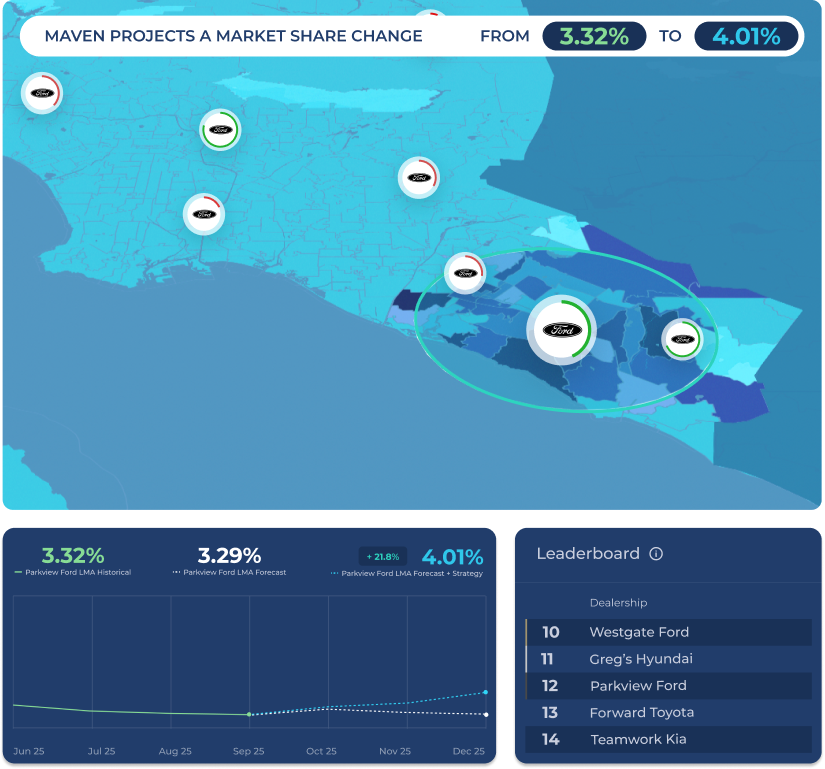Select the Ford marker on the ellipse's upper-left edge

pos(465,272)
